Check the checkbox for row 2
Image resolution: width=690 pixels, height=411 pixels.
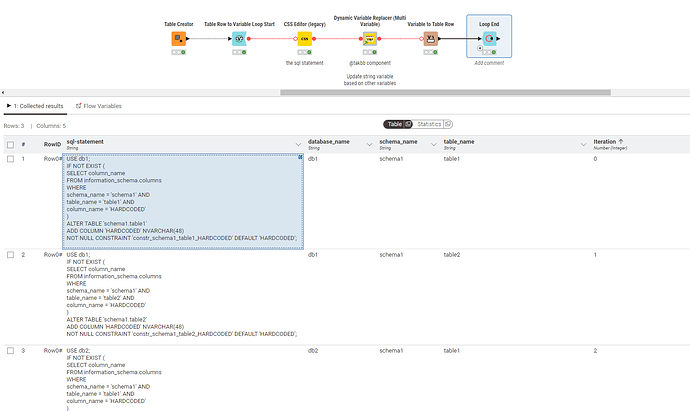pyautogui.click(x=10, y=255)
